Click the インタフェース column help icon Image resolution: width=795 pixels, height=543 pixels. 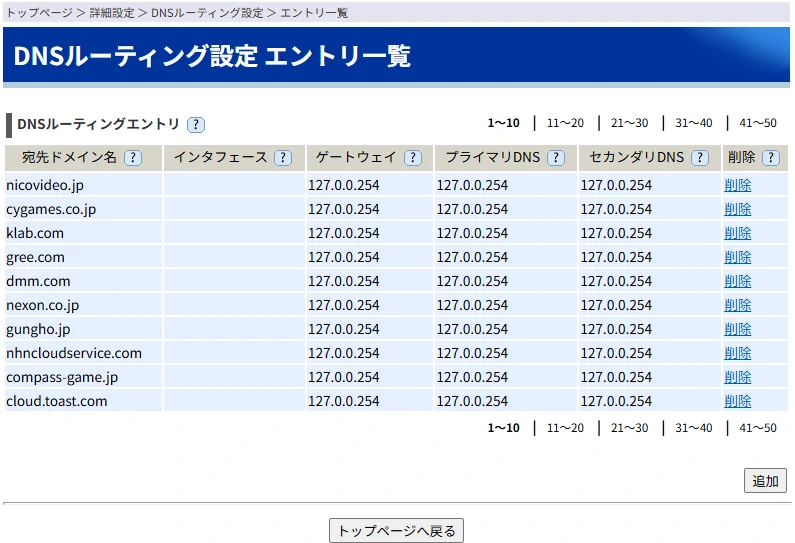point(283,158)
